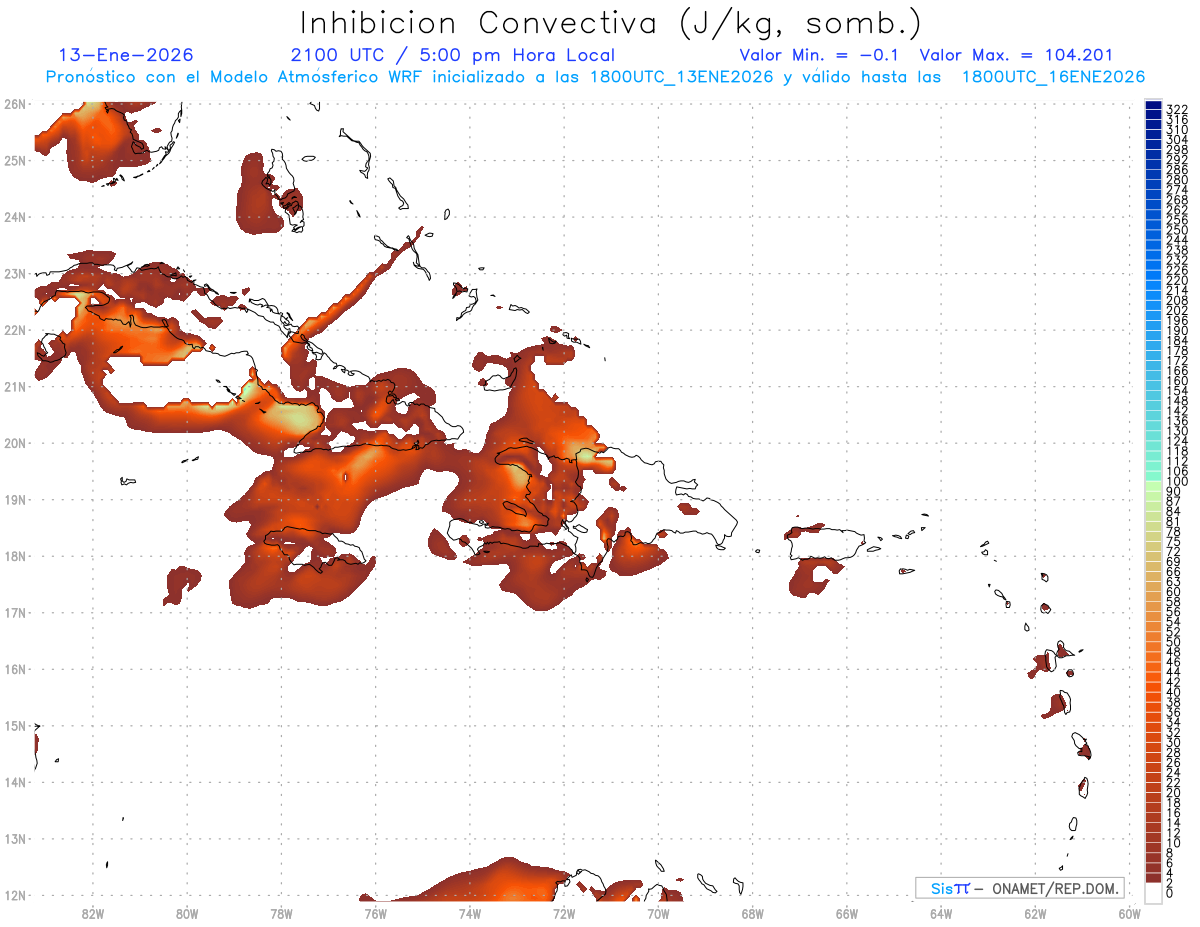Viewport: 1200px width, 927px height.
Task: Click the '70W' longitude label
Action: tap(658, 913)
